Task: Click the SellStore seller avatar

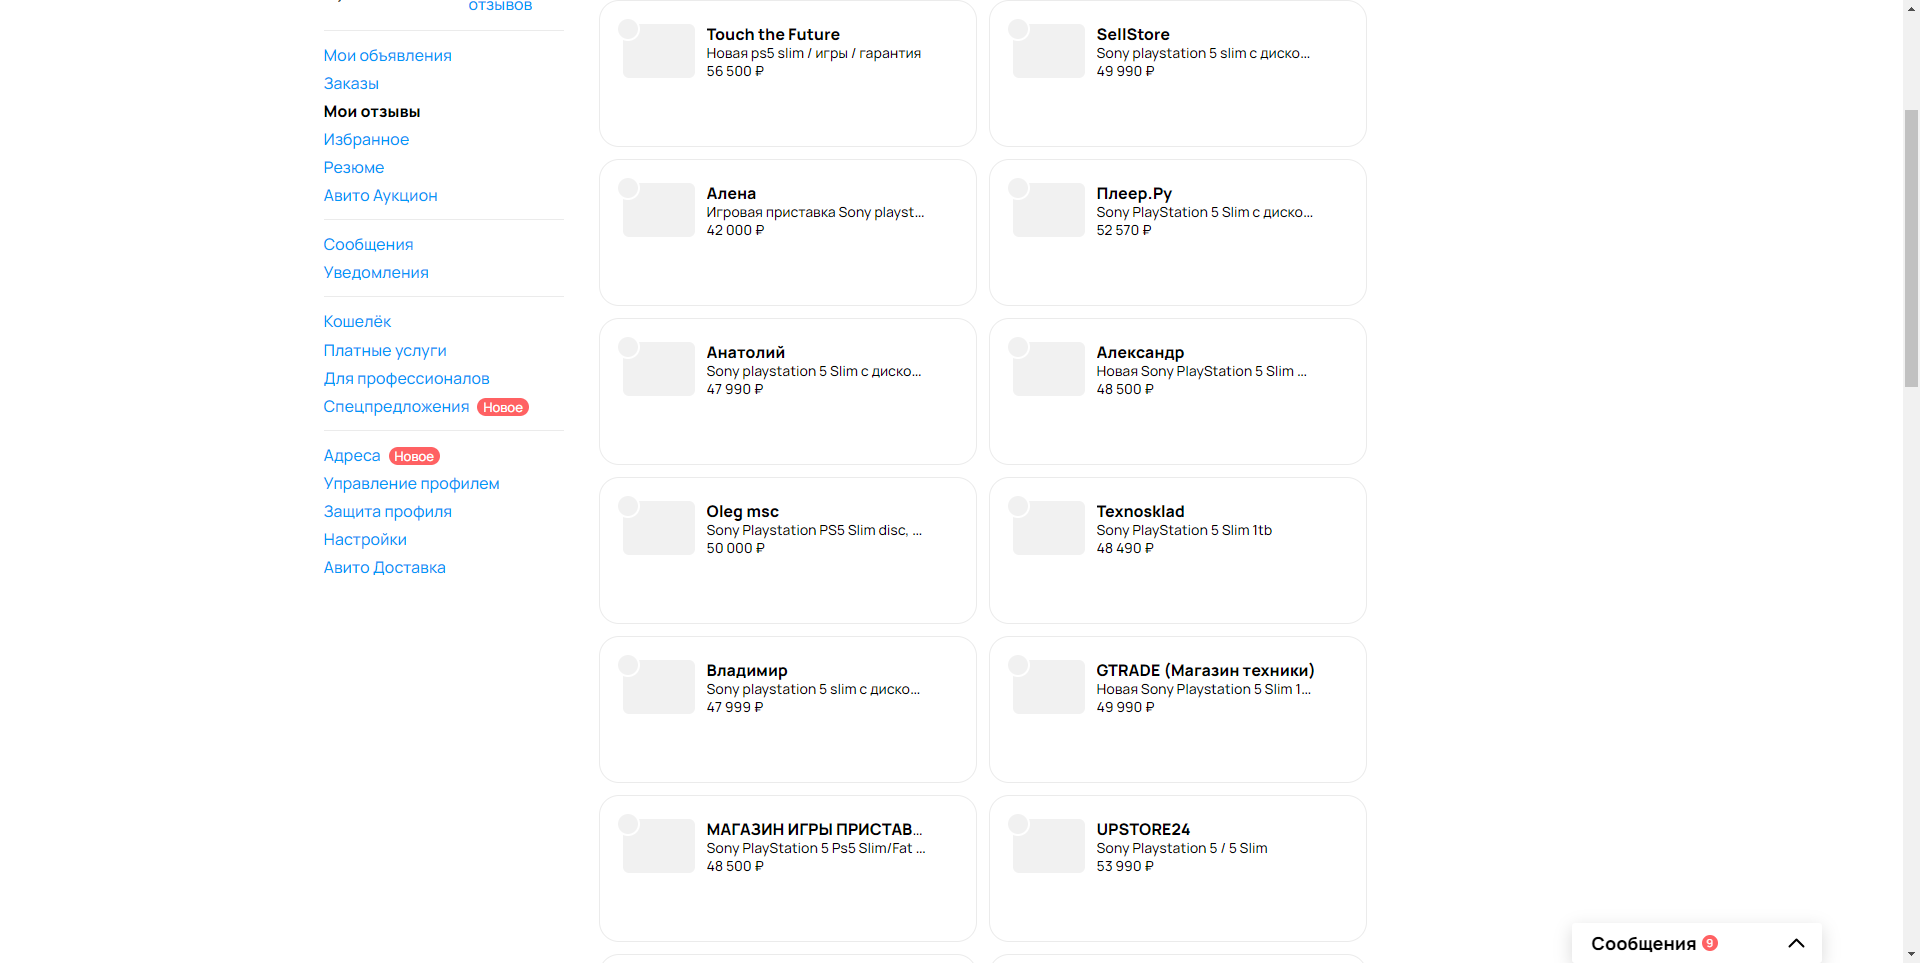Action: coord(1018,29)
